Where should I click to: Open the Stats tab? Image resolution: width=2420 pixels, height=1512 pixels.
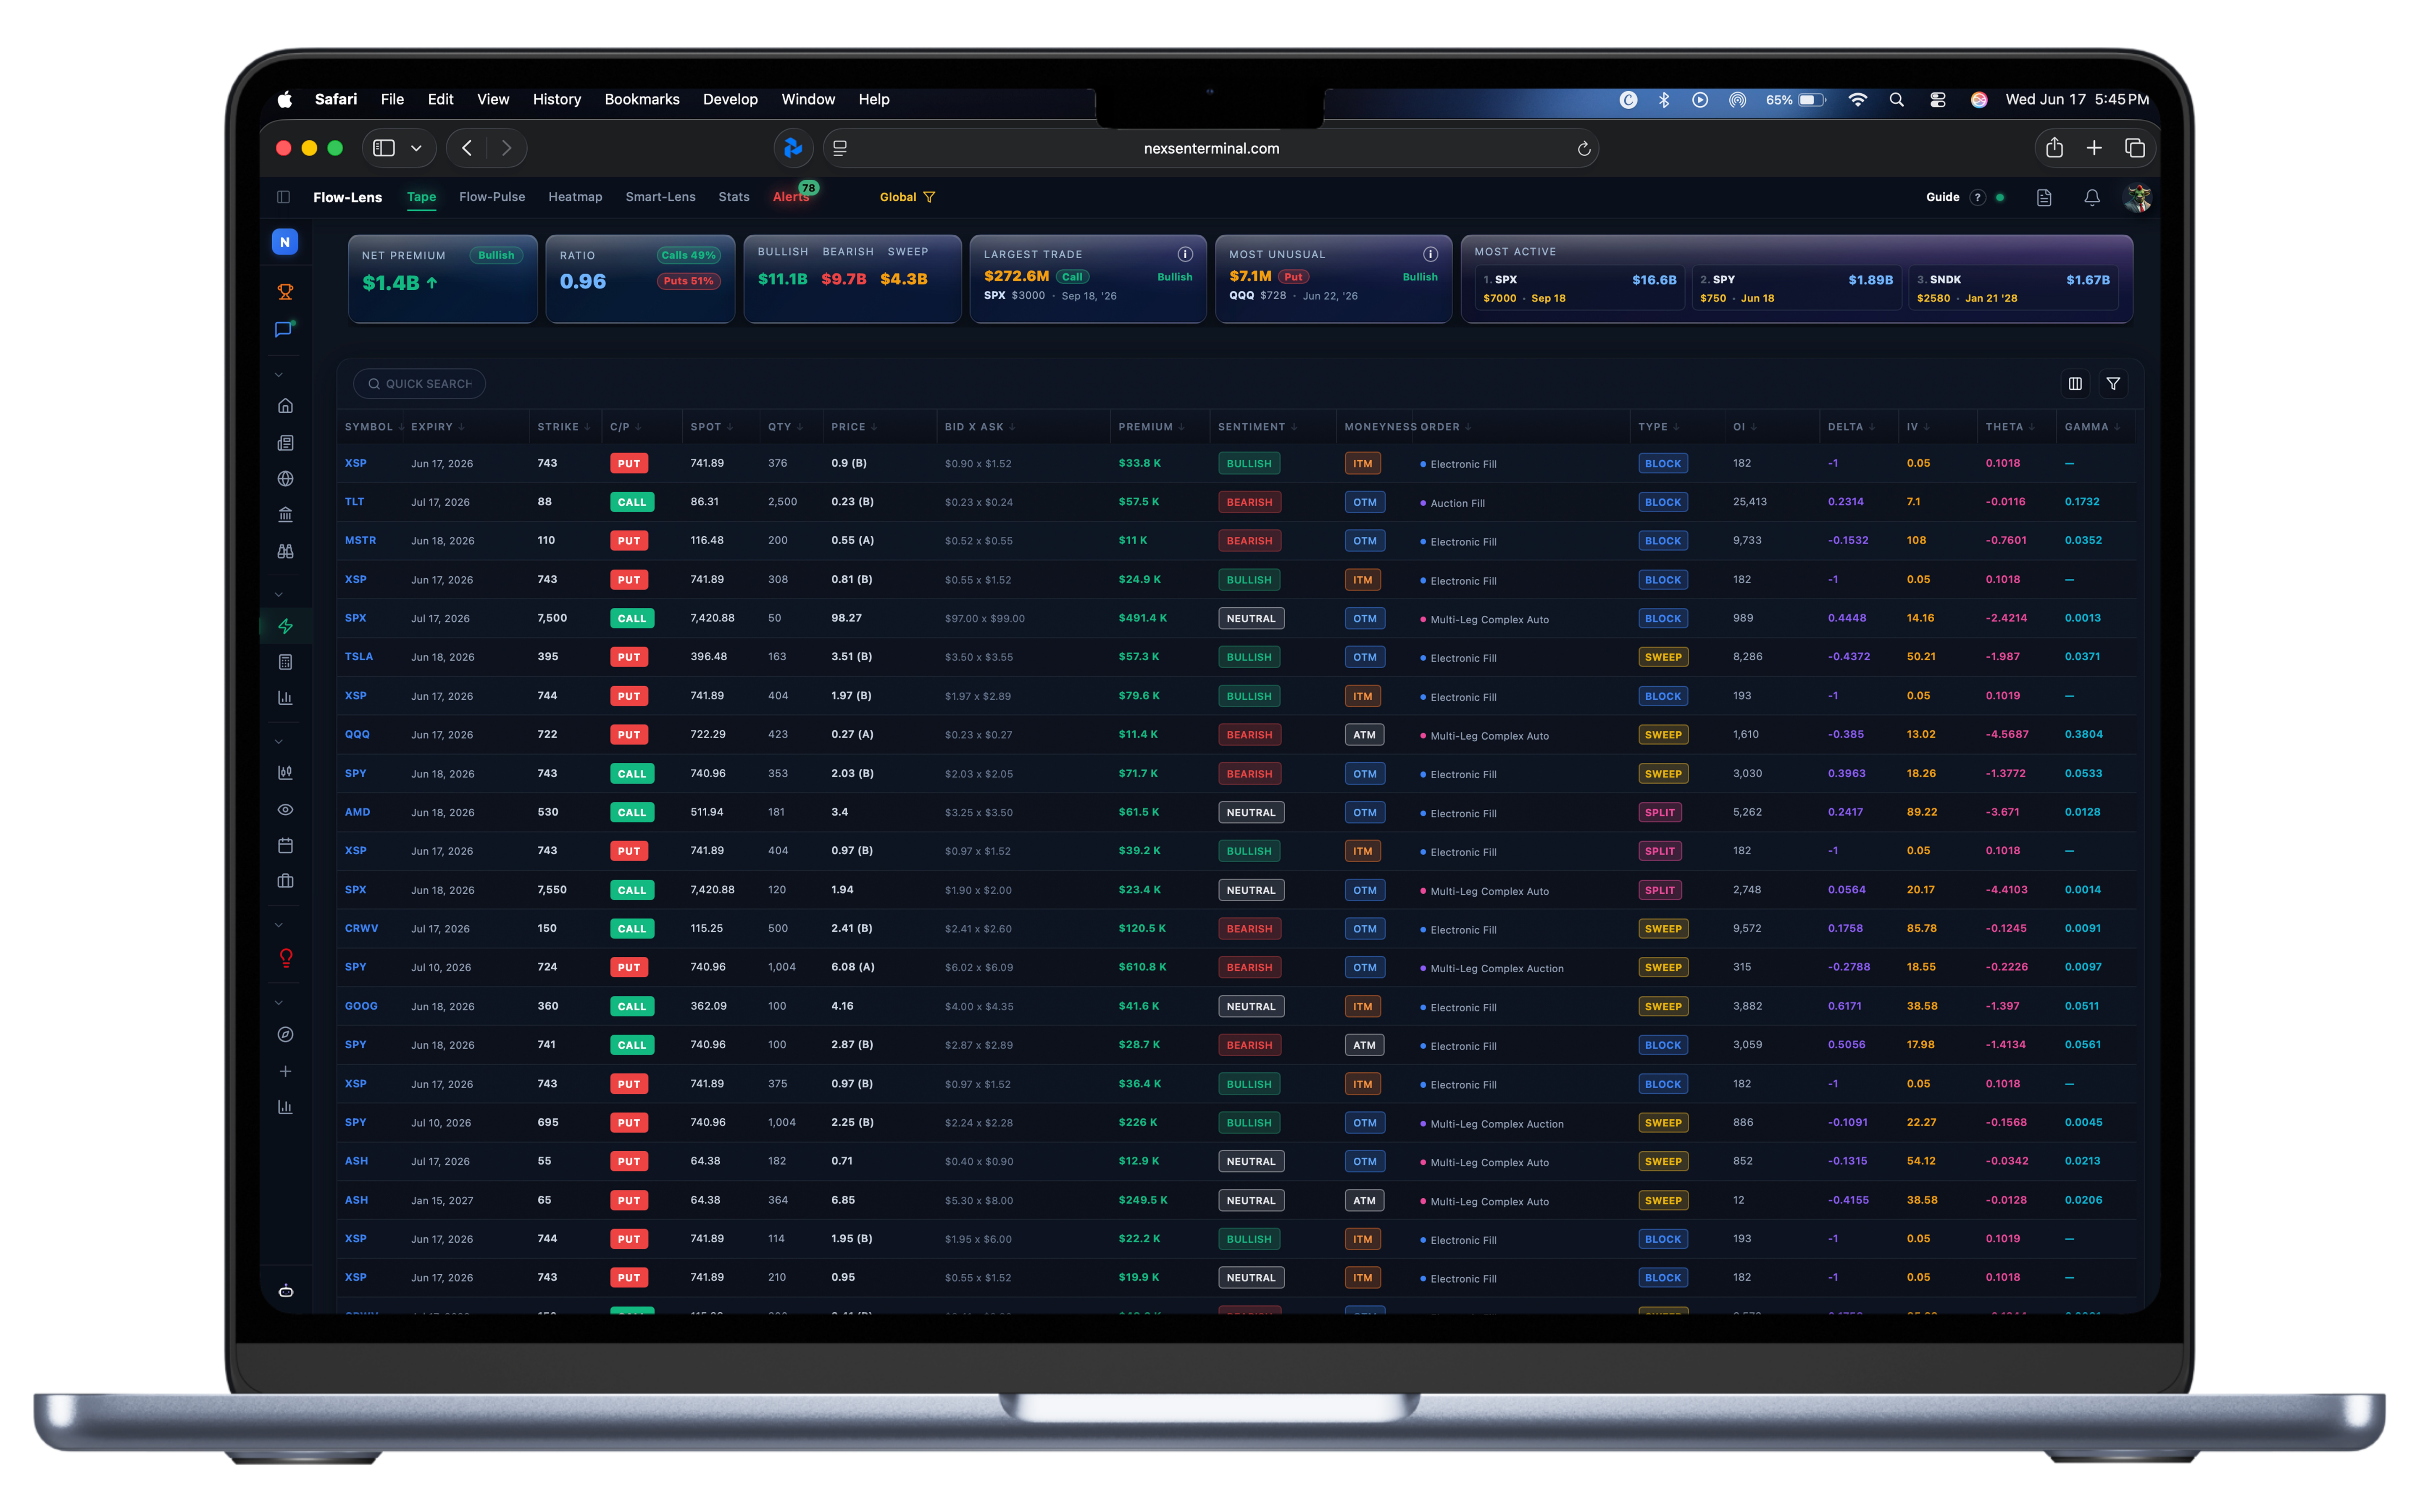(x=734, y=197)
